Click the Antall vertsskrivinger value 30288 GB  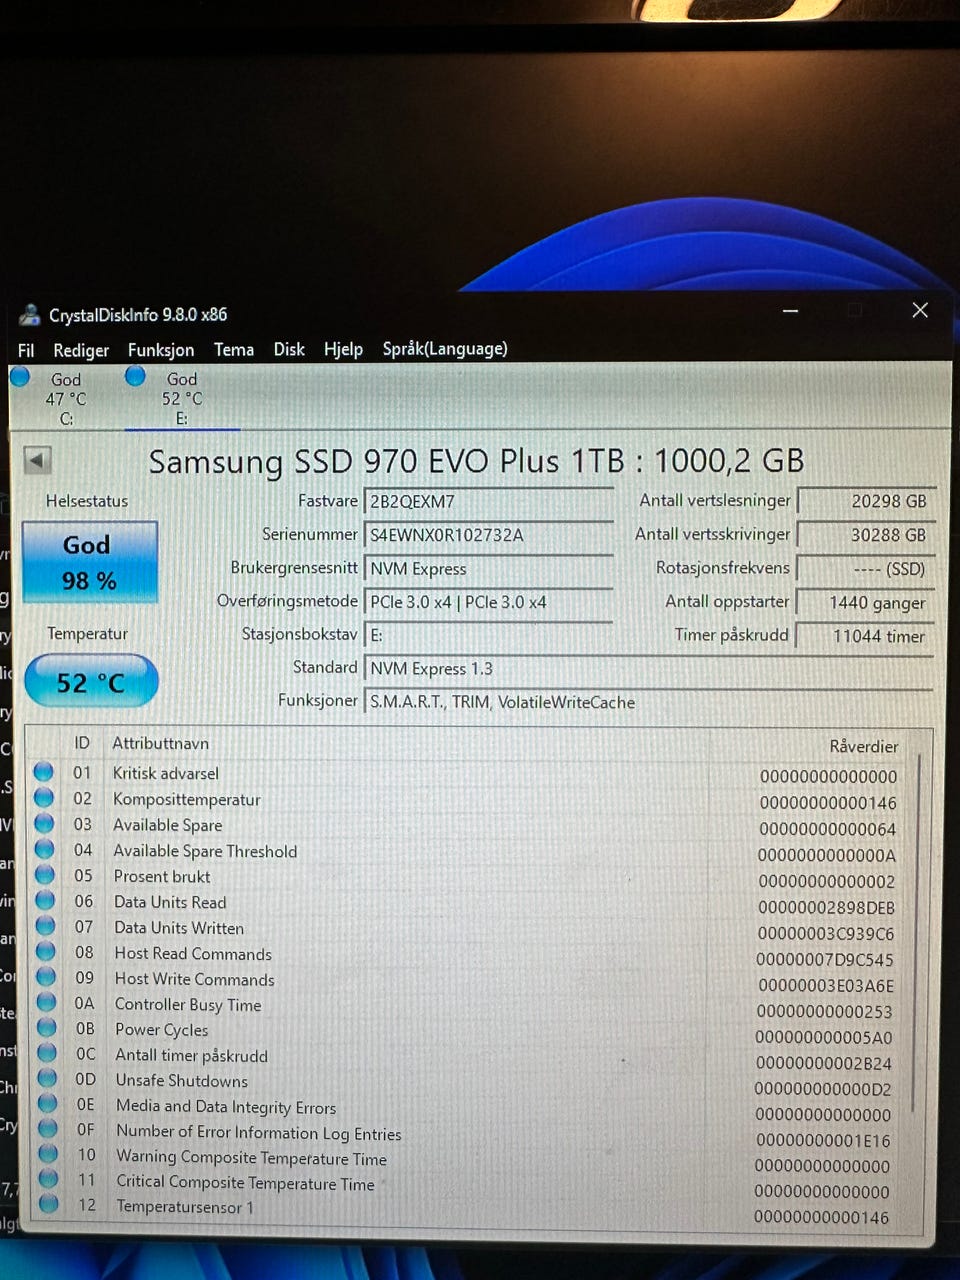click(x=866, y=535)
